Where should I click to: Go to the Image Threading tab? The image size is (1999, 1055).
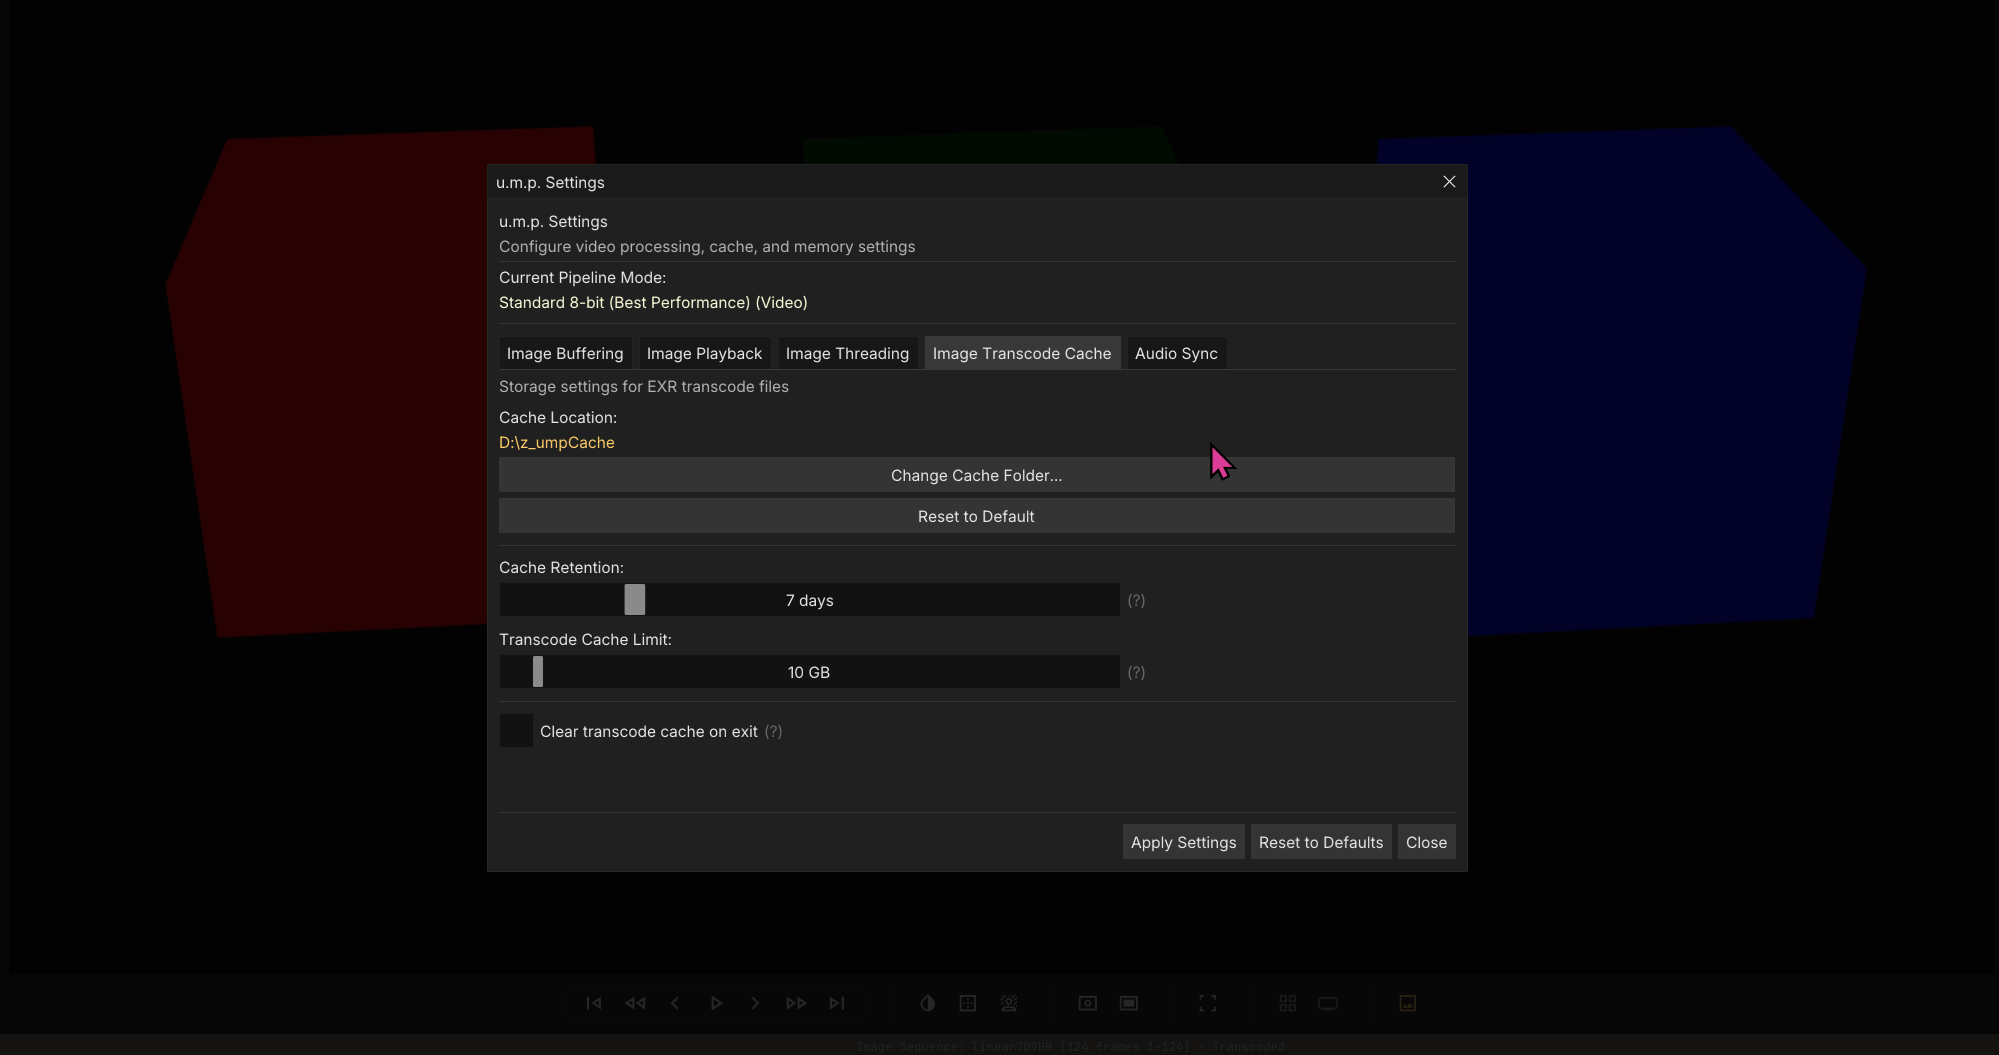point(847,353)
